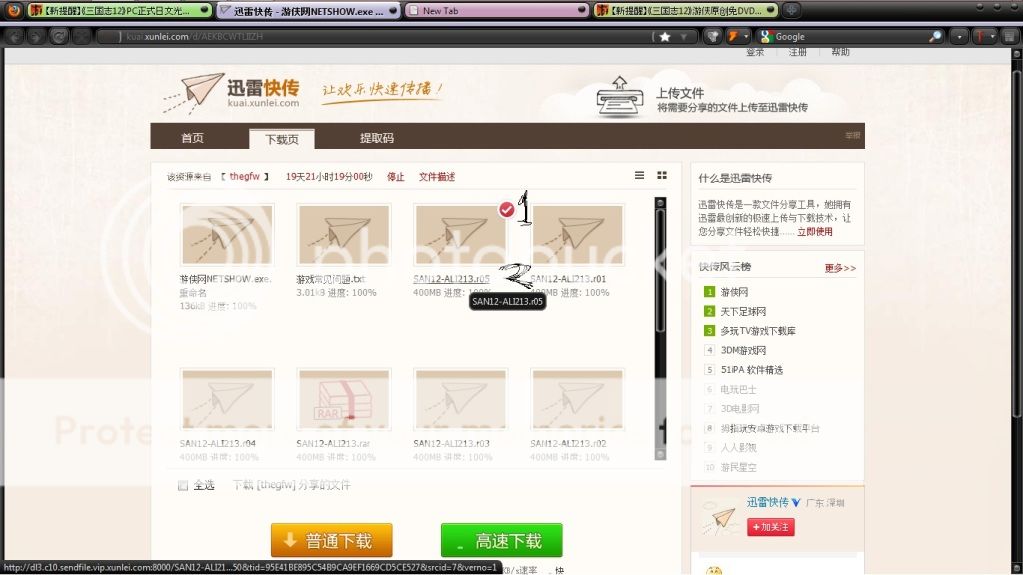
Task: Click the 举报 link
Action: (x=853, y=135)
